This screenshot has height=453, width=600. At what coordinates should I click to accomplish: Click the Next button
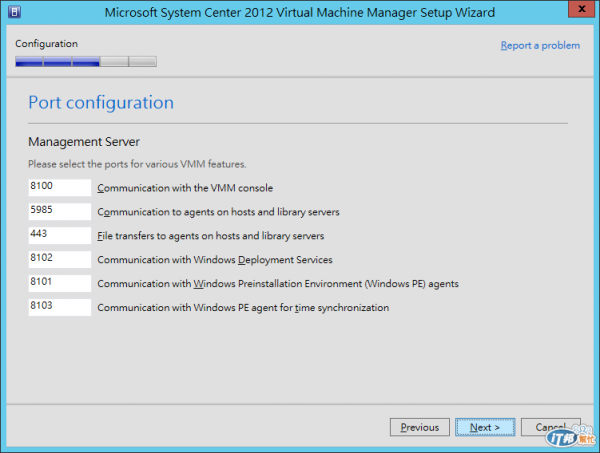click(484, 427)
